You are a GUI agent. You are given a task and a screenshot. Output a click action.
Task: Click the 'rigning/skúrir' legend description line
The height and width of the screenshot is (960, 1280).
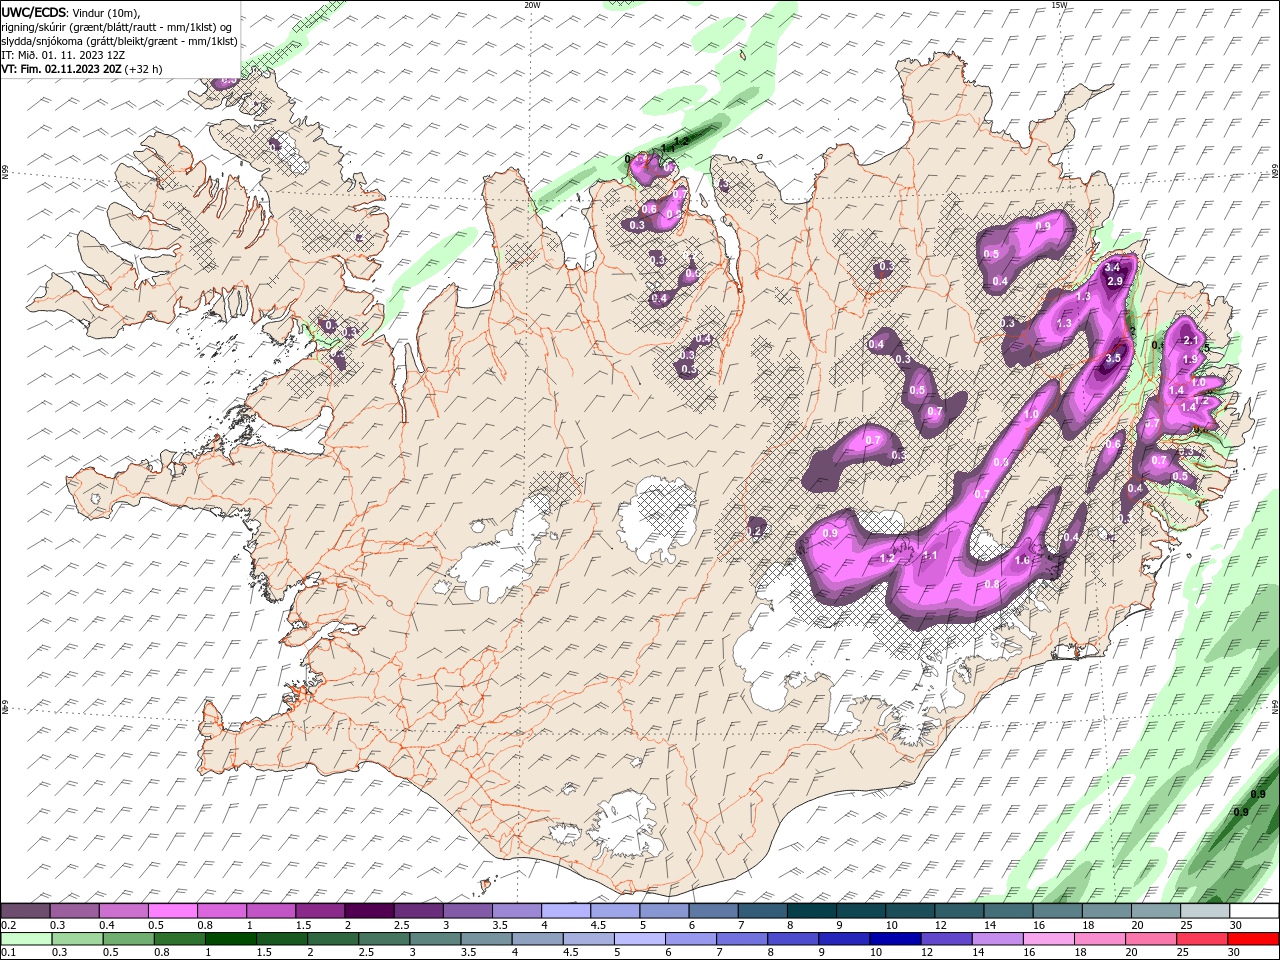116,27
